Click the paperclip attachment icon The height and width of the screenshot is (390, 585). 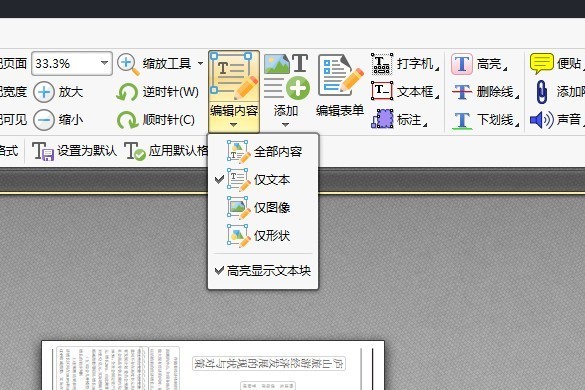pos(541,92)
